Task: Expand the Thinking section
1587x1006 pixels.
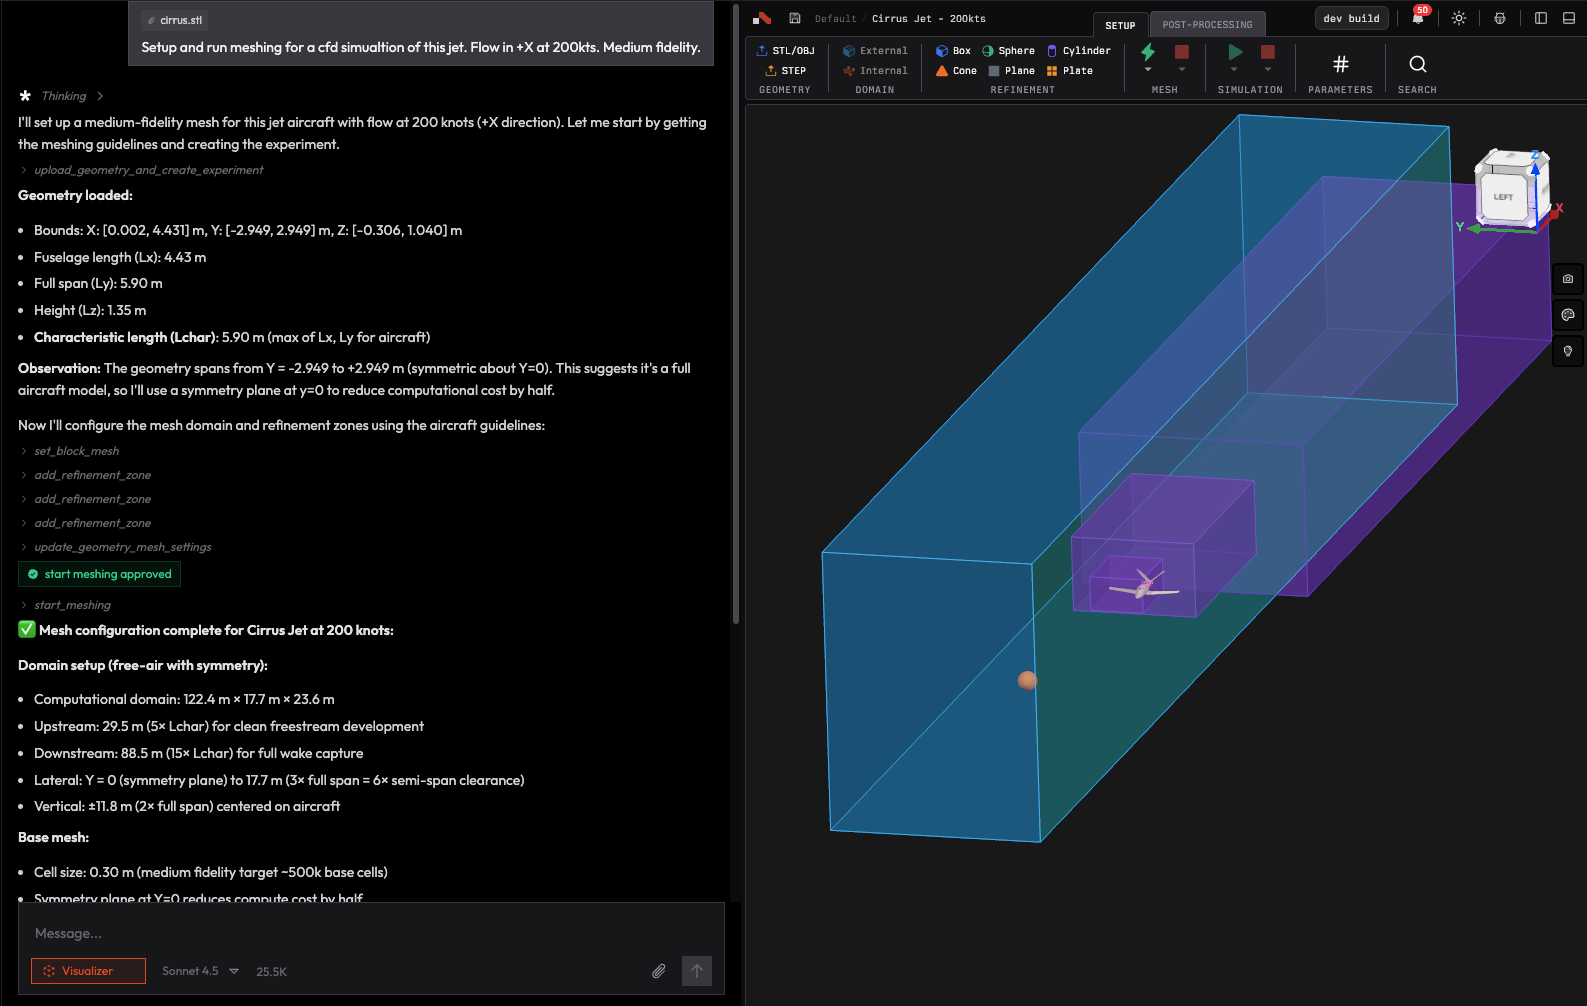Action: tap(64, 96)
